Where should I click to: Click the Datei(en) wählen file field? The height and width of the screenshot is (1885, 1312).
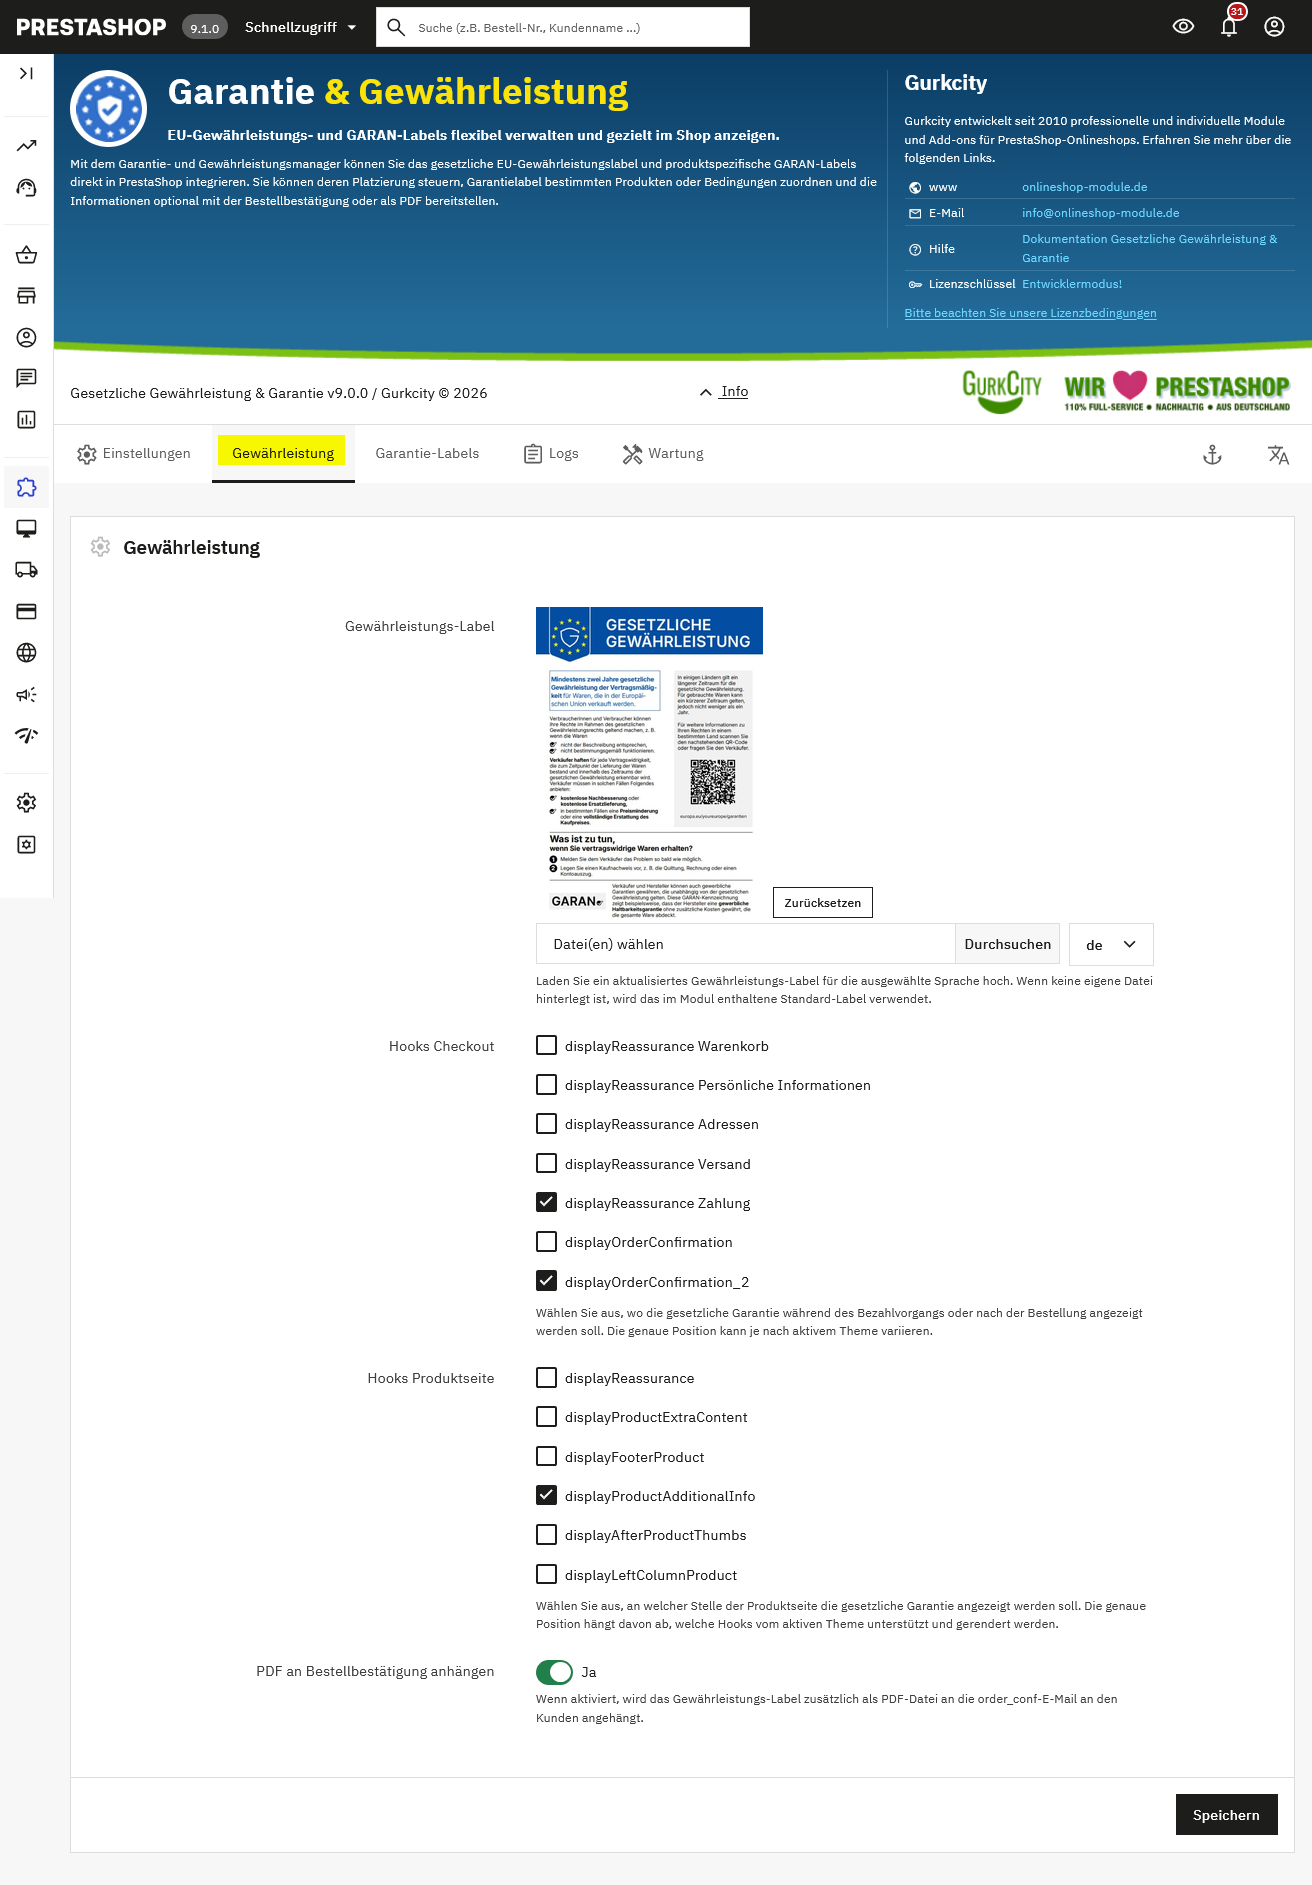tap(745, 944)
